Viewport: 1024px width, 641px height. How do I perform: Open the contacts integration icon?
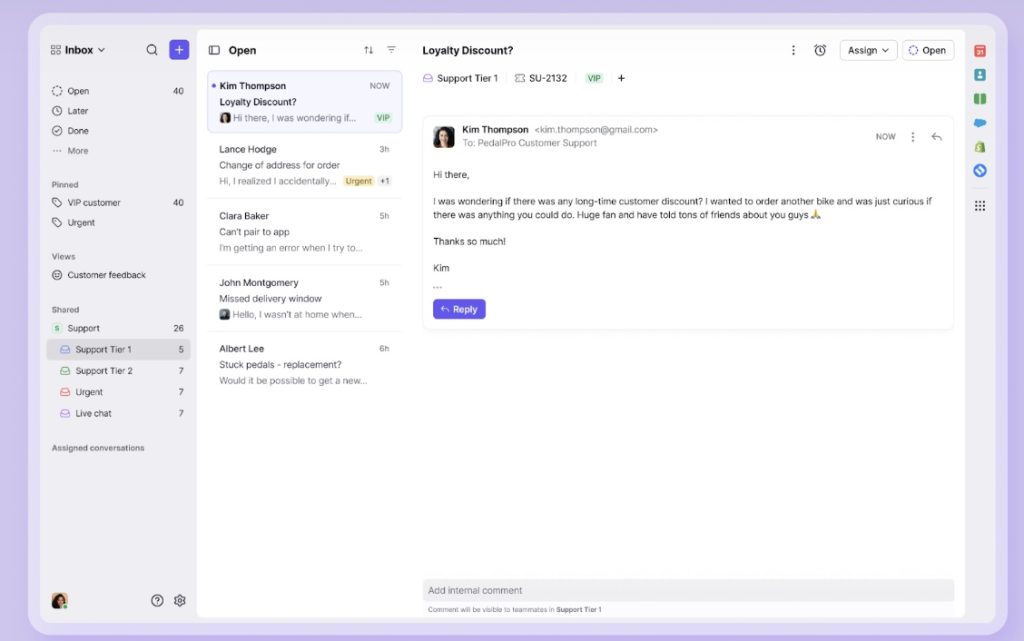[979, 75]
